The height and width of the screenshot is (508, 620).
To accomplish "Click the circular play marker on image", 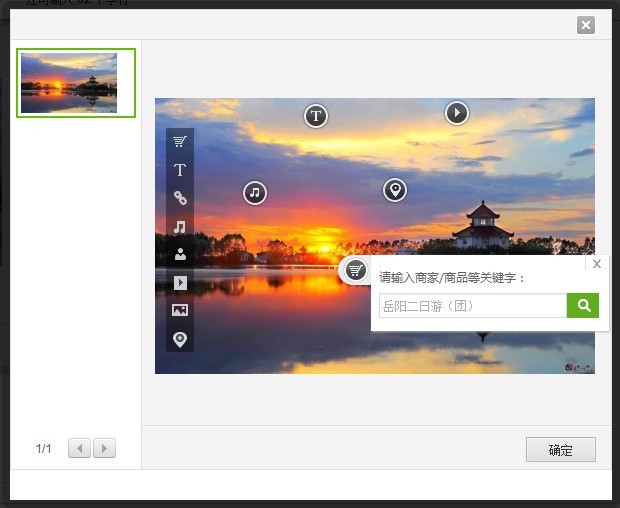I will pyautogui.click(x=457, y=113).
